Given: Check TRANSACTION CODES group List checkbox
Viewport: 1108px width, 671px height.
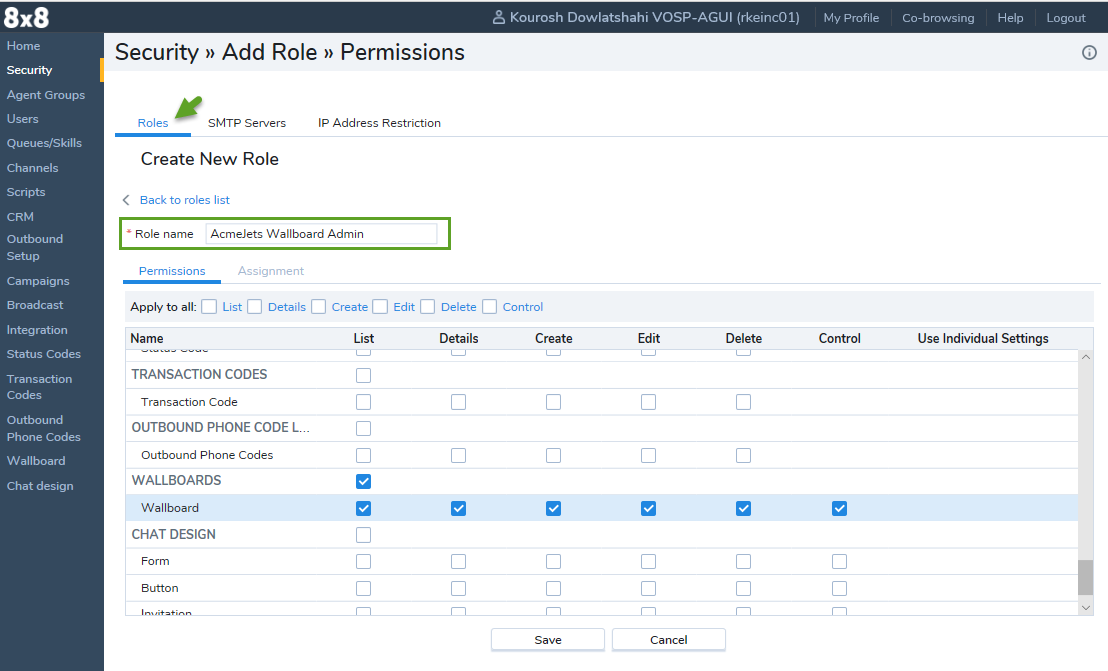Looking at the screenshot, I should pyautogui.click(x=363, y=375).
